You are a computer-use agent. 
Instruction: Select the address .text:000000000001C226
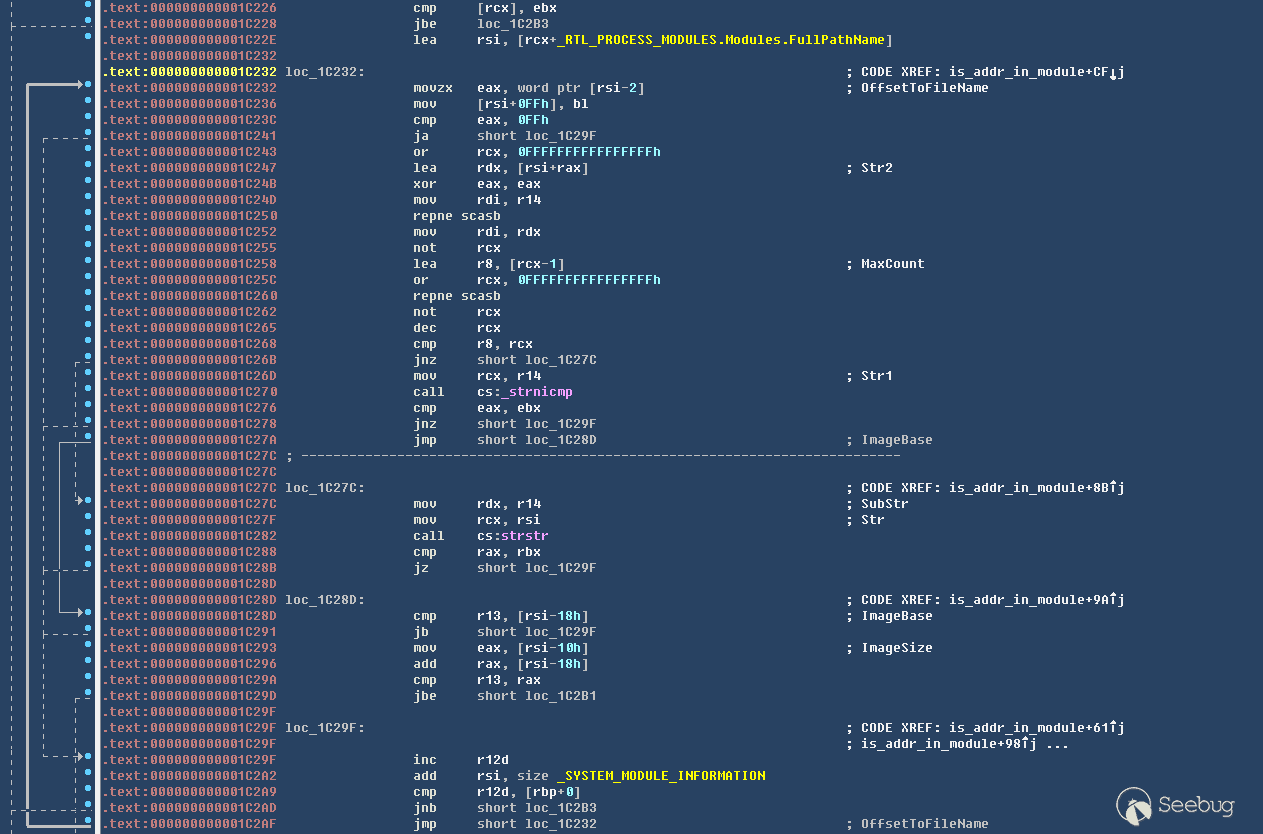189,8
